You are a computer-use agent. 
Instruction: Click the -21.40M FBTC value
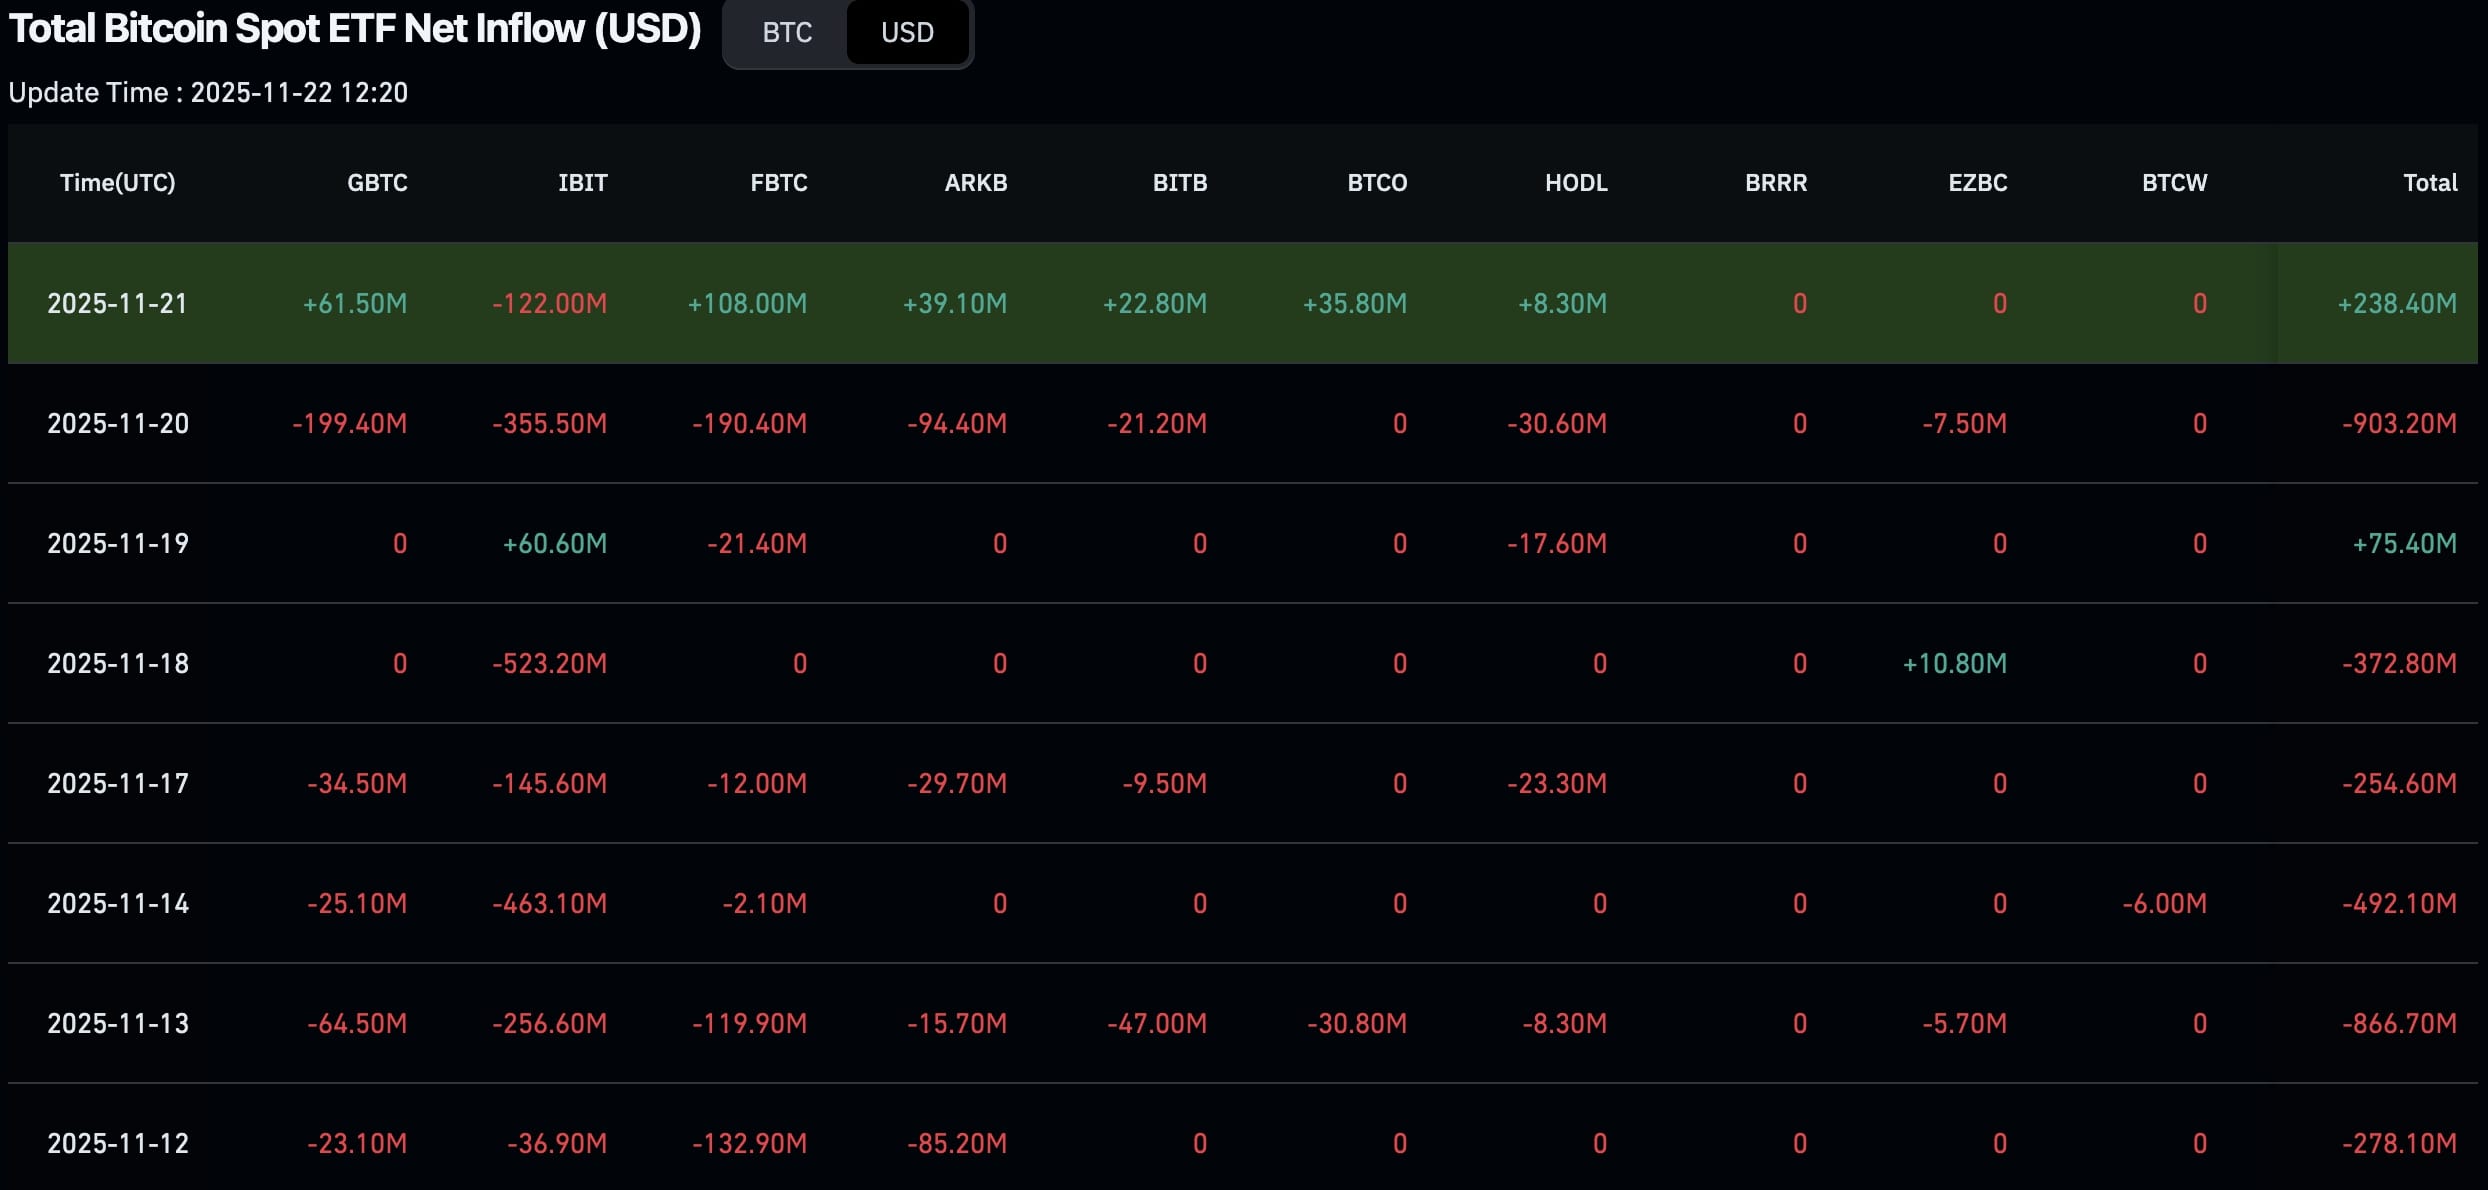(757, 544)
